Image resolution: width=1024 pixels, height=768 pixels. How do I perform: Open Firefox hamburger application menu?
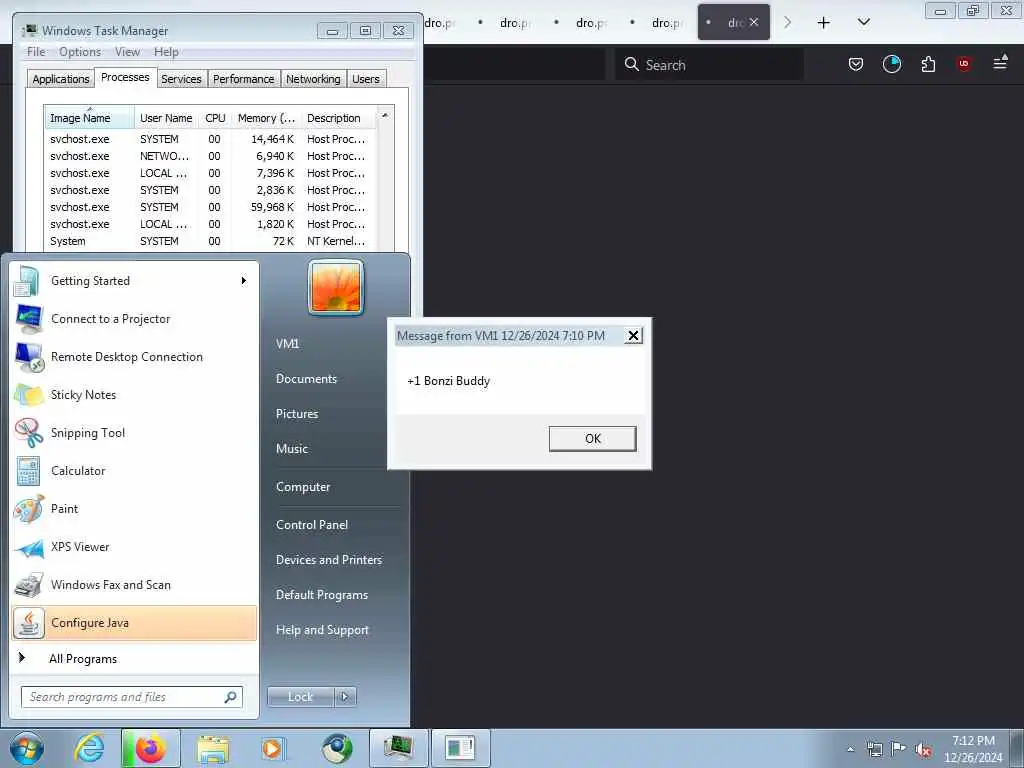1000,63
